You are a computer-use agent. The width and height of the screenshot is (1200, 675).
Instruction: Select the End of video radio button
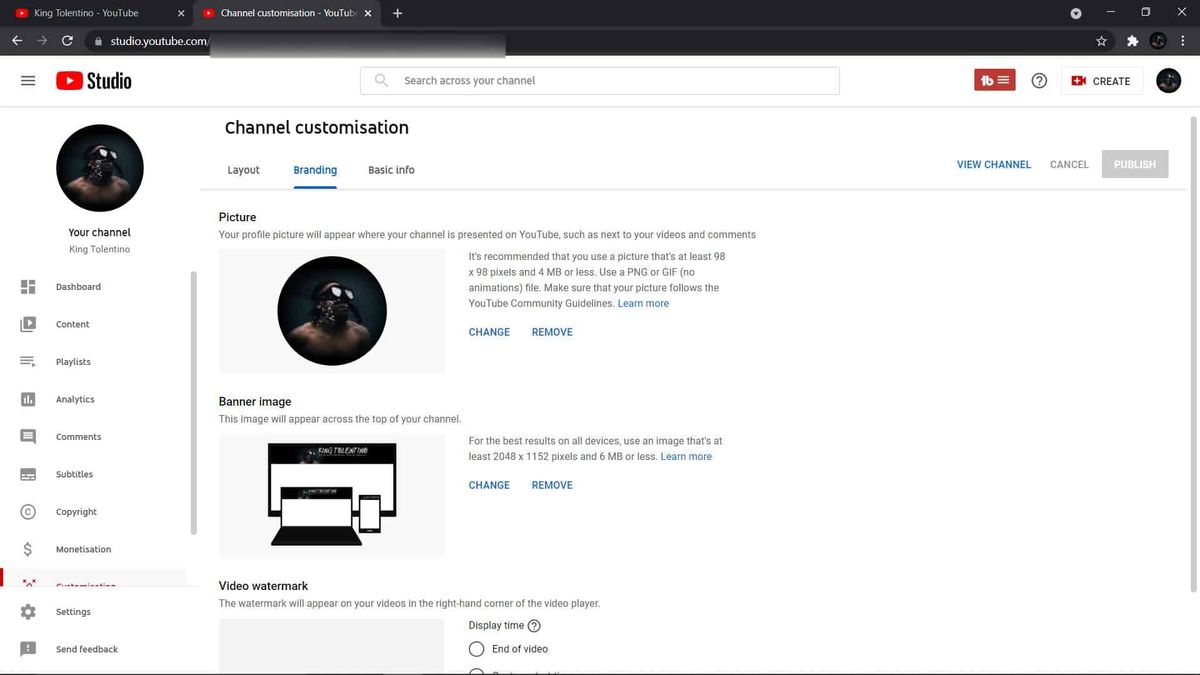(x=476, y=649)
